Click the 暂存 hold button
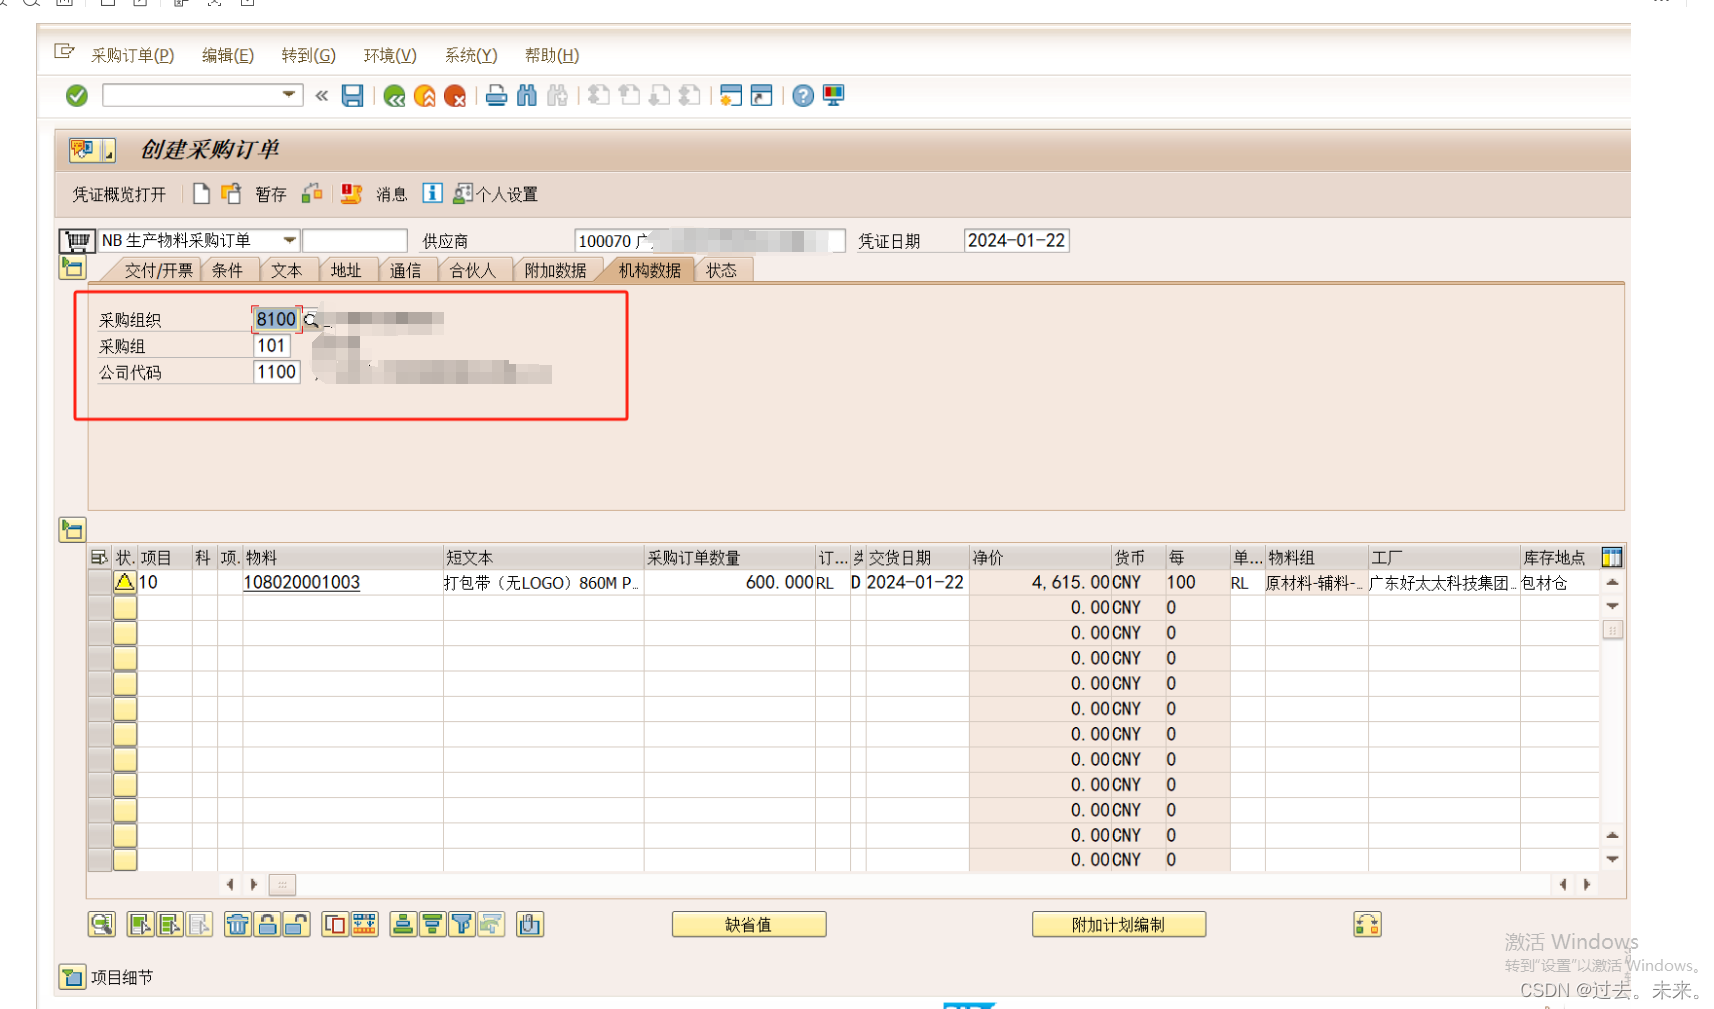Viewport: 1714px width, 1009px height. [x=271, y=194]
